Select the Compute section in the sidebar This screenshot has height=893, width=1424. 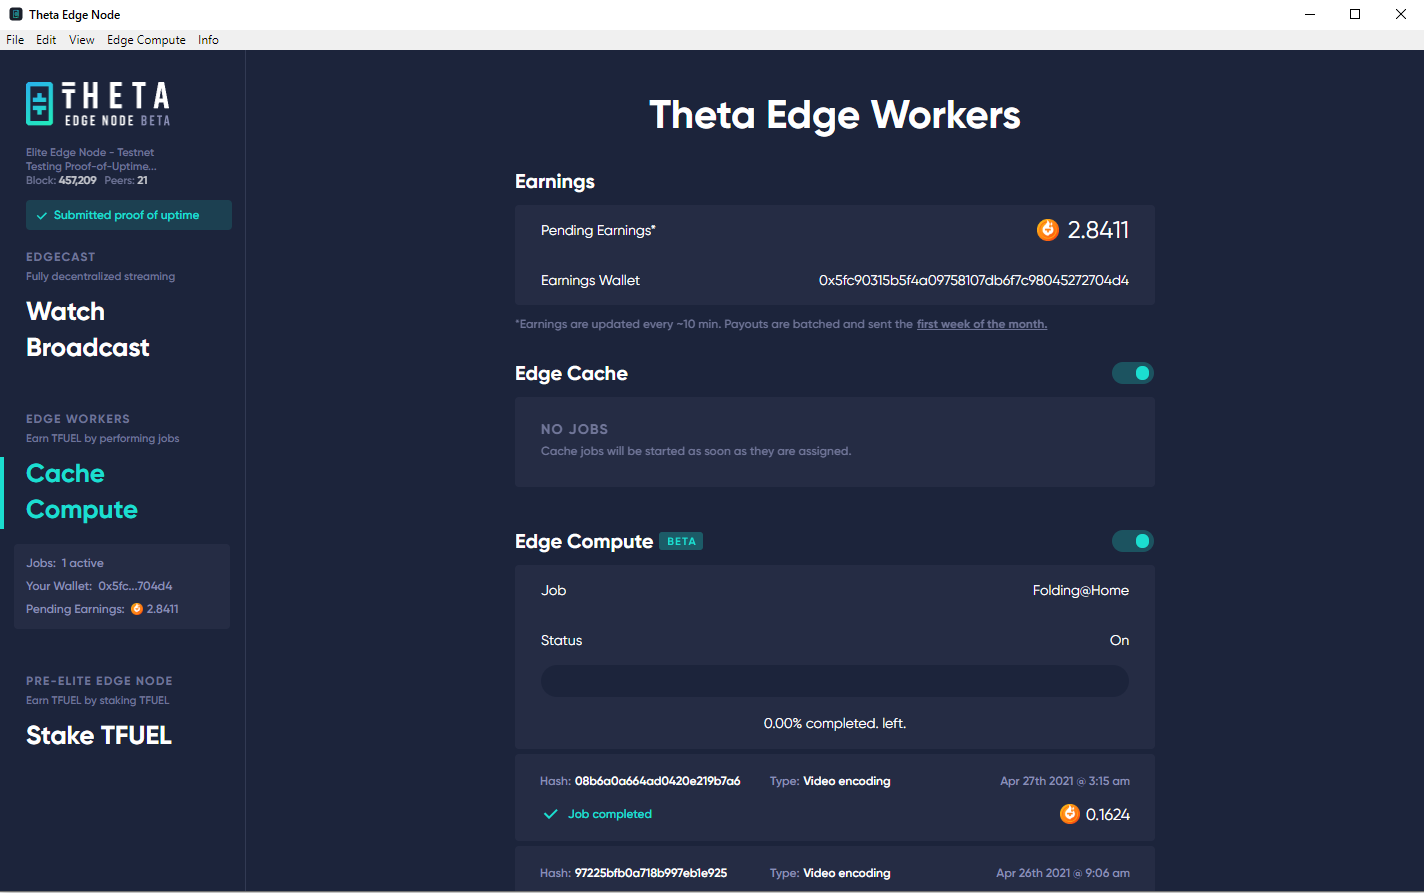[81, 509]
